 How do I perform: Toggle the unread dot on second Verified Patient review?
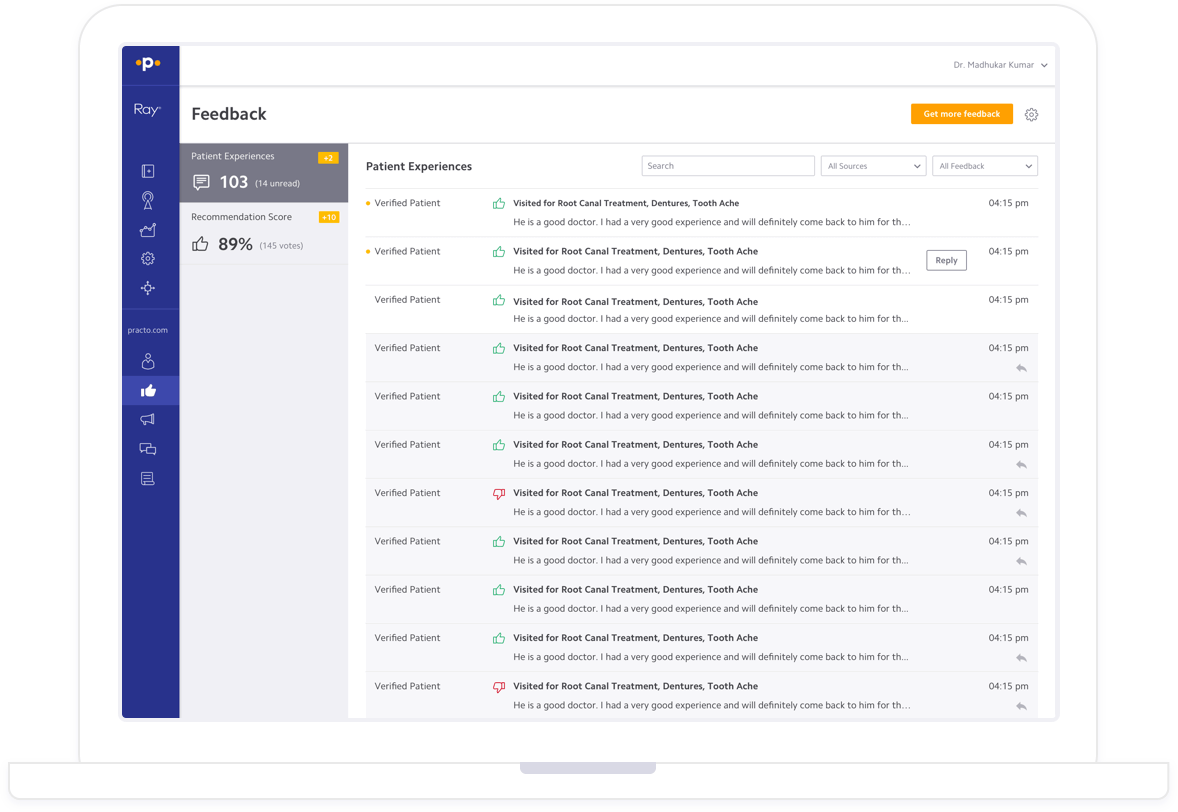point(368,251)
